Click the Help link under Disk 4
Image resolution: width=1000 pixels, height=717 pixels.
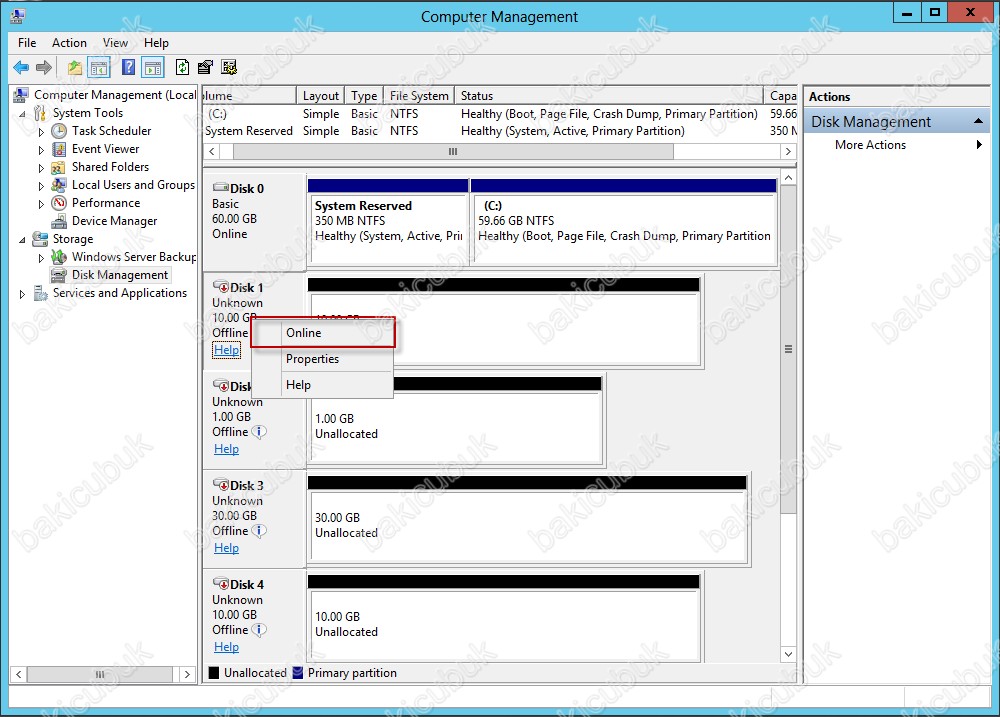pyautogui.click(x=226, y=647)
